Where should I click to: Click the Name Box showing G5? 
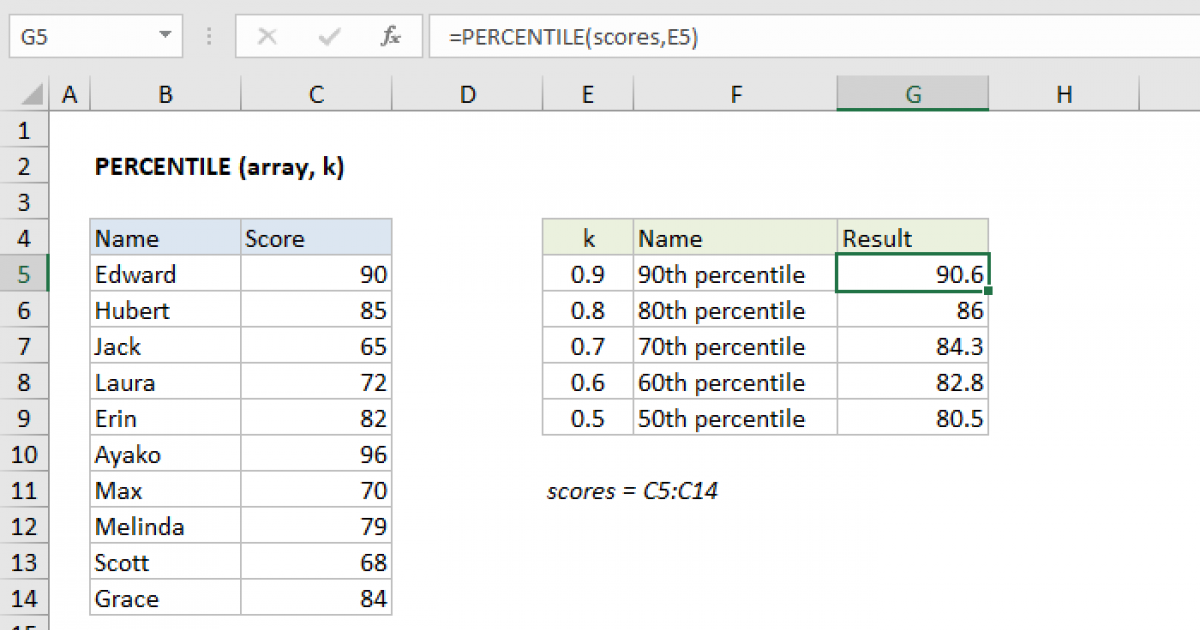pos(80,38)
